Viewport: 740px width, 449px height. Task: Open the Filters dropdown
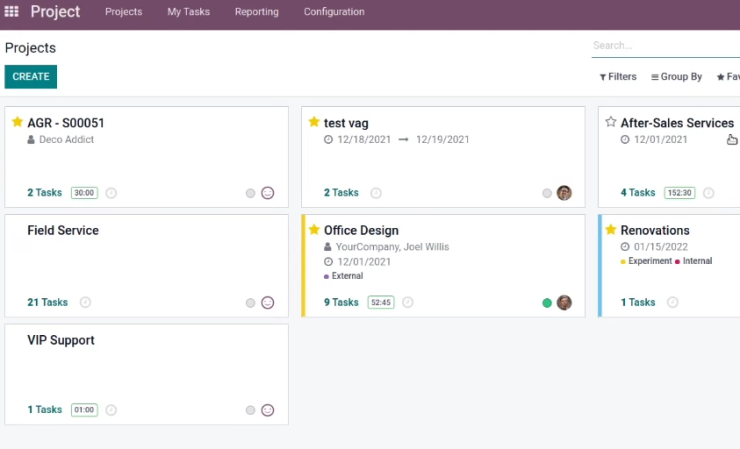click(x=618, y=76)
